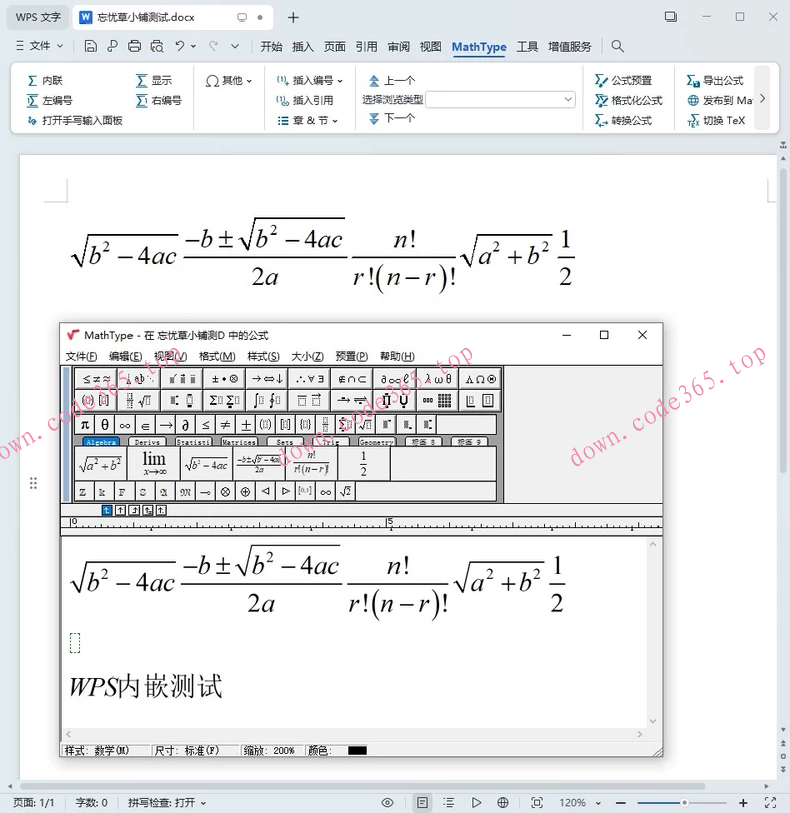Open the integral templates palette
Screen dimensions: 790x813
pos(267,400)
